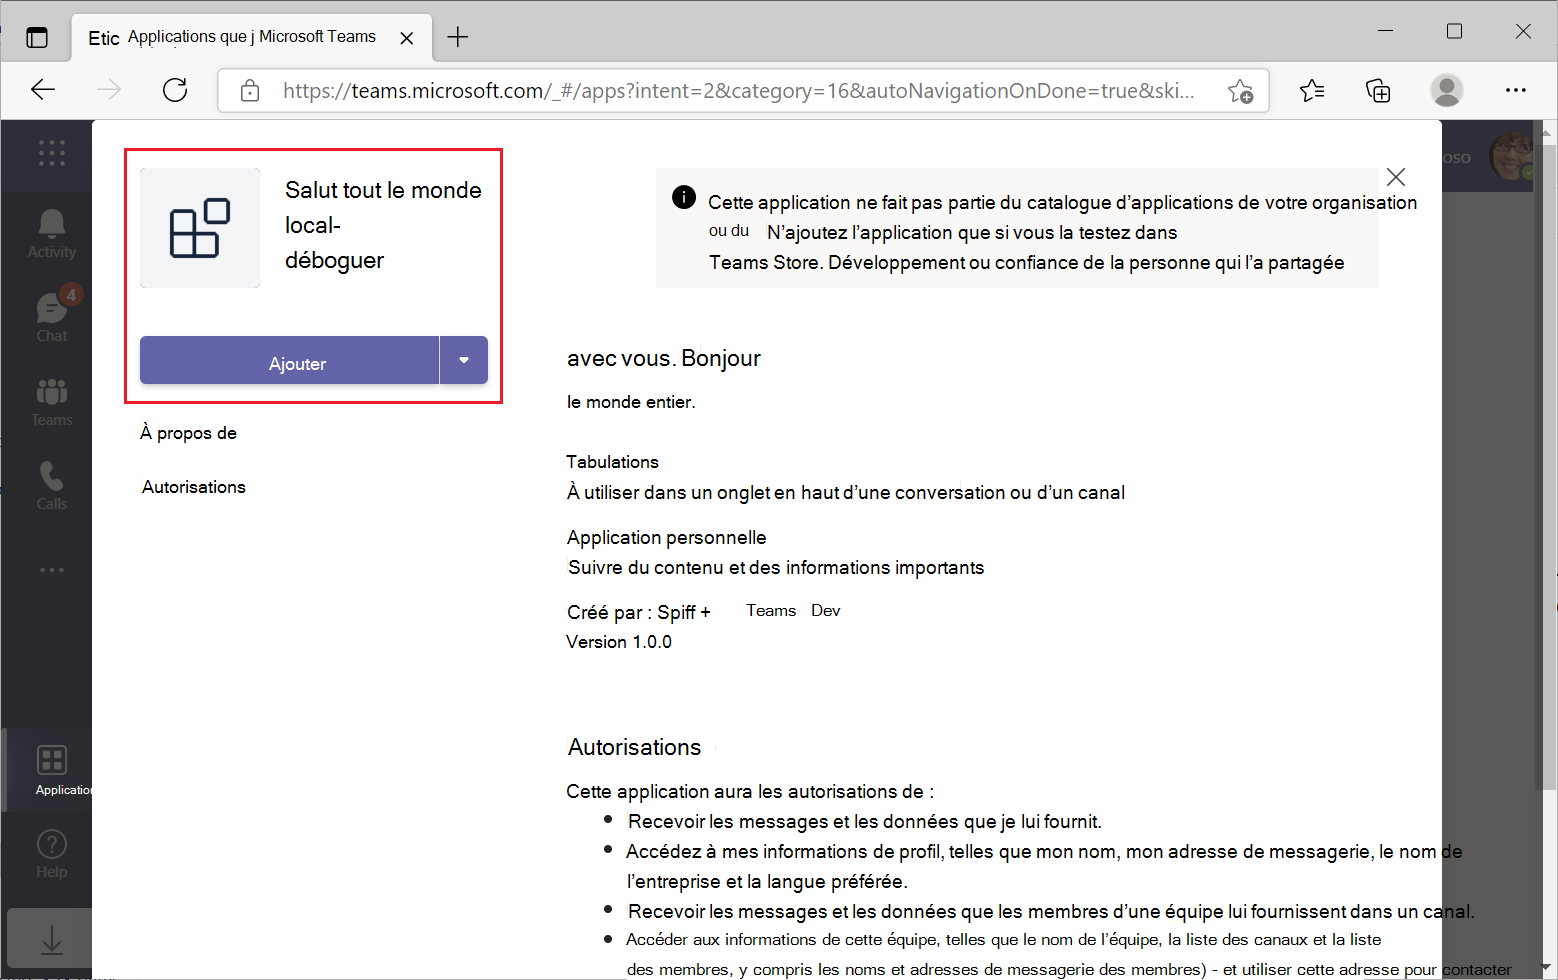
Task: Click the avec vous. Bonjour heading
Action: (664, 358)
